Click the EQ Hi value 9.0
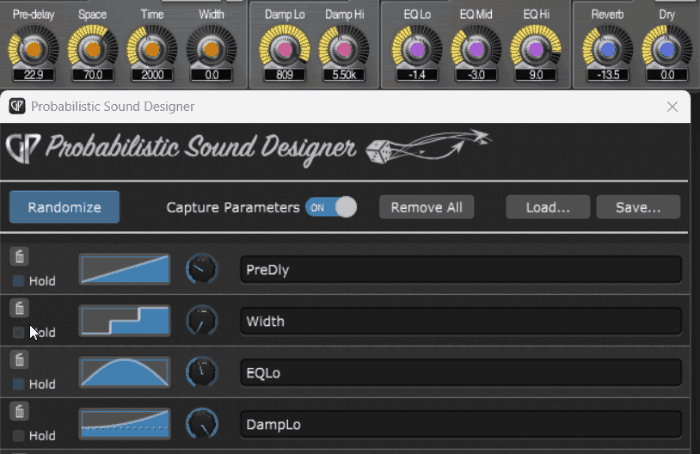The width and height of the screenshot is (700, 454). point(536,75)
